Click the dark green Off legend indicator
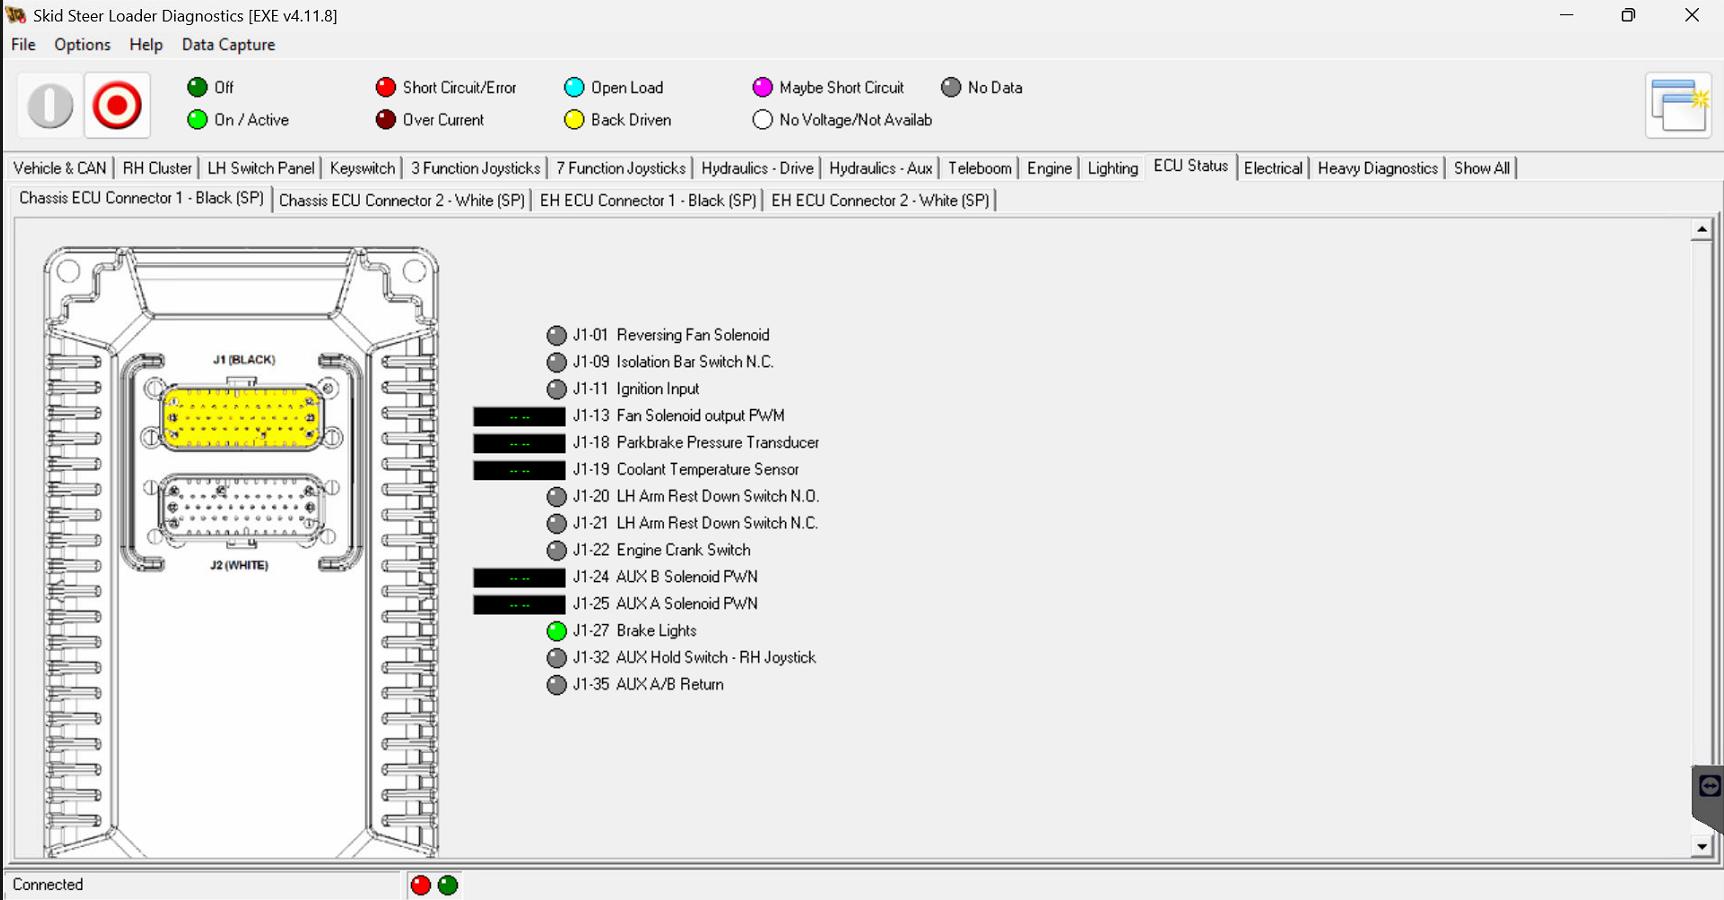Screen dimensions: 1724x900 [197, 87]
